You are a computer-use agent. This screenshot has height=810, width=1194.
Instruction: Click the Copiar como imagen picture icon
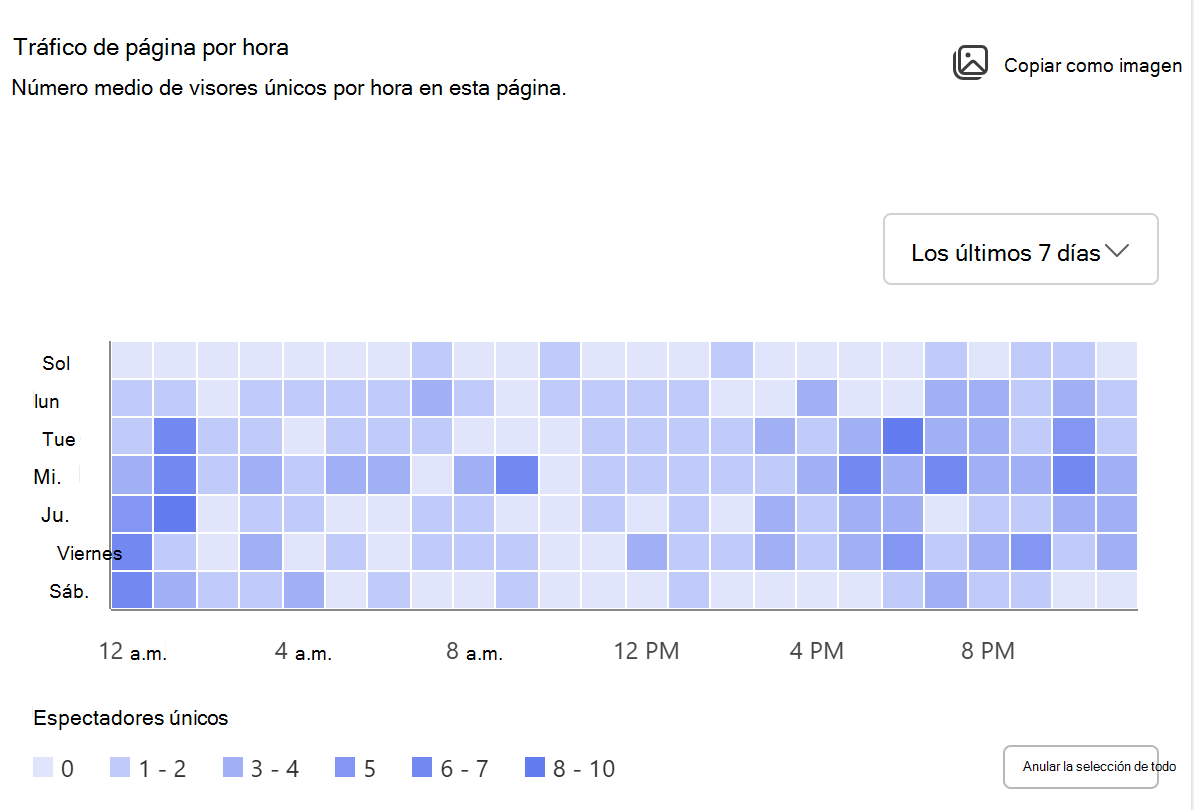tap(970, 62)
